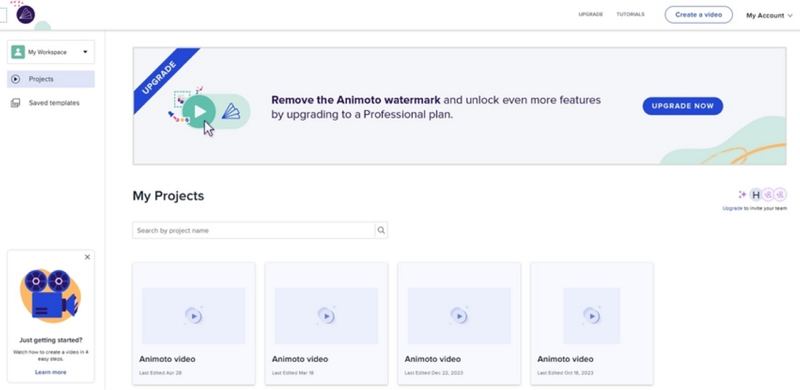The width and height of the screenshot is (800, 390).
Task: Click Animoto video title edited Apr 28
Action: click(x=167, y=359)
